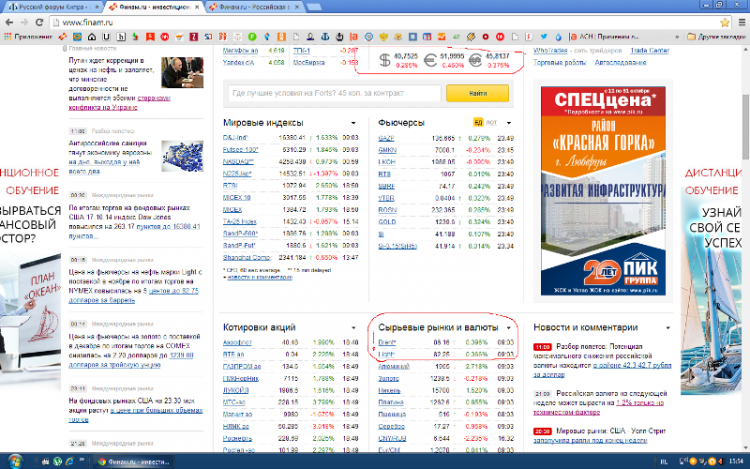
Task: Select the grey toggle option in Фьючерсы header
Action: point(491,123)
